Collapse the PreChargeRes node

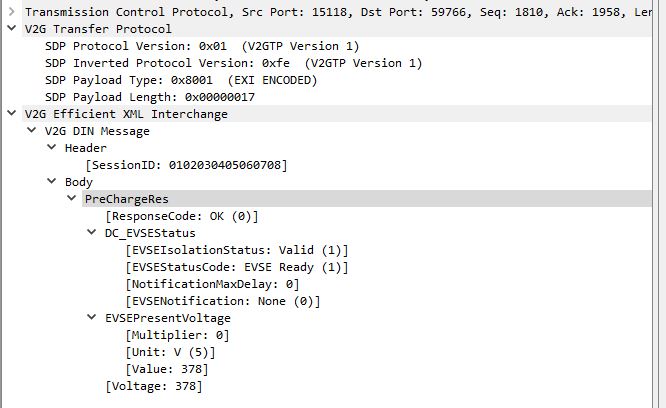71,199
